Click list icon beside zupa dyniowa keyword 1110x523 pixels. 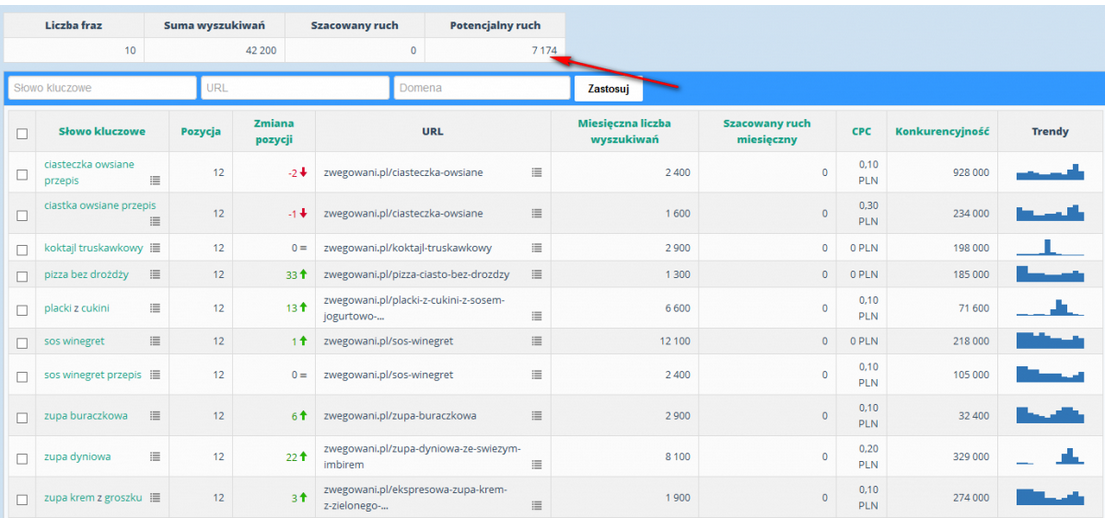pos(155,457)
